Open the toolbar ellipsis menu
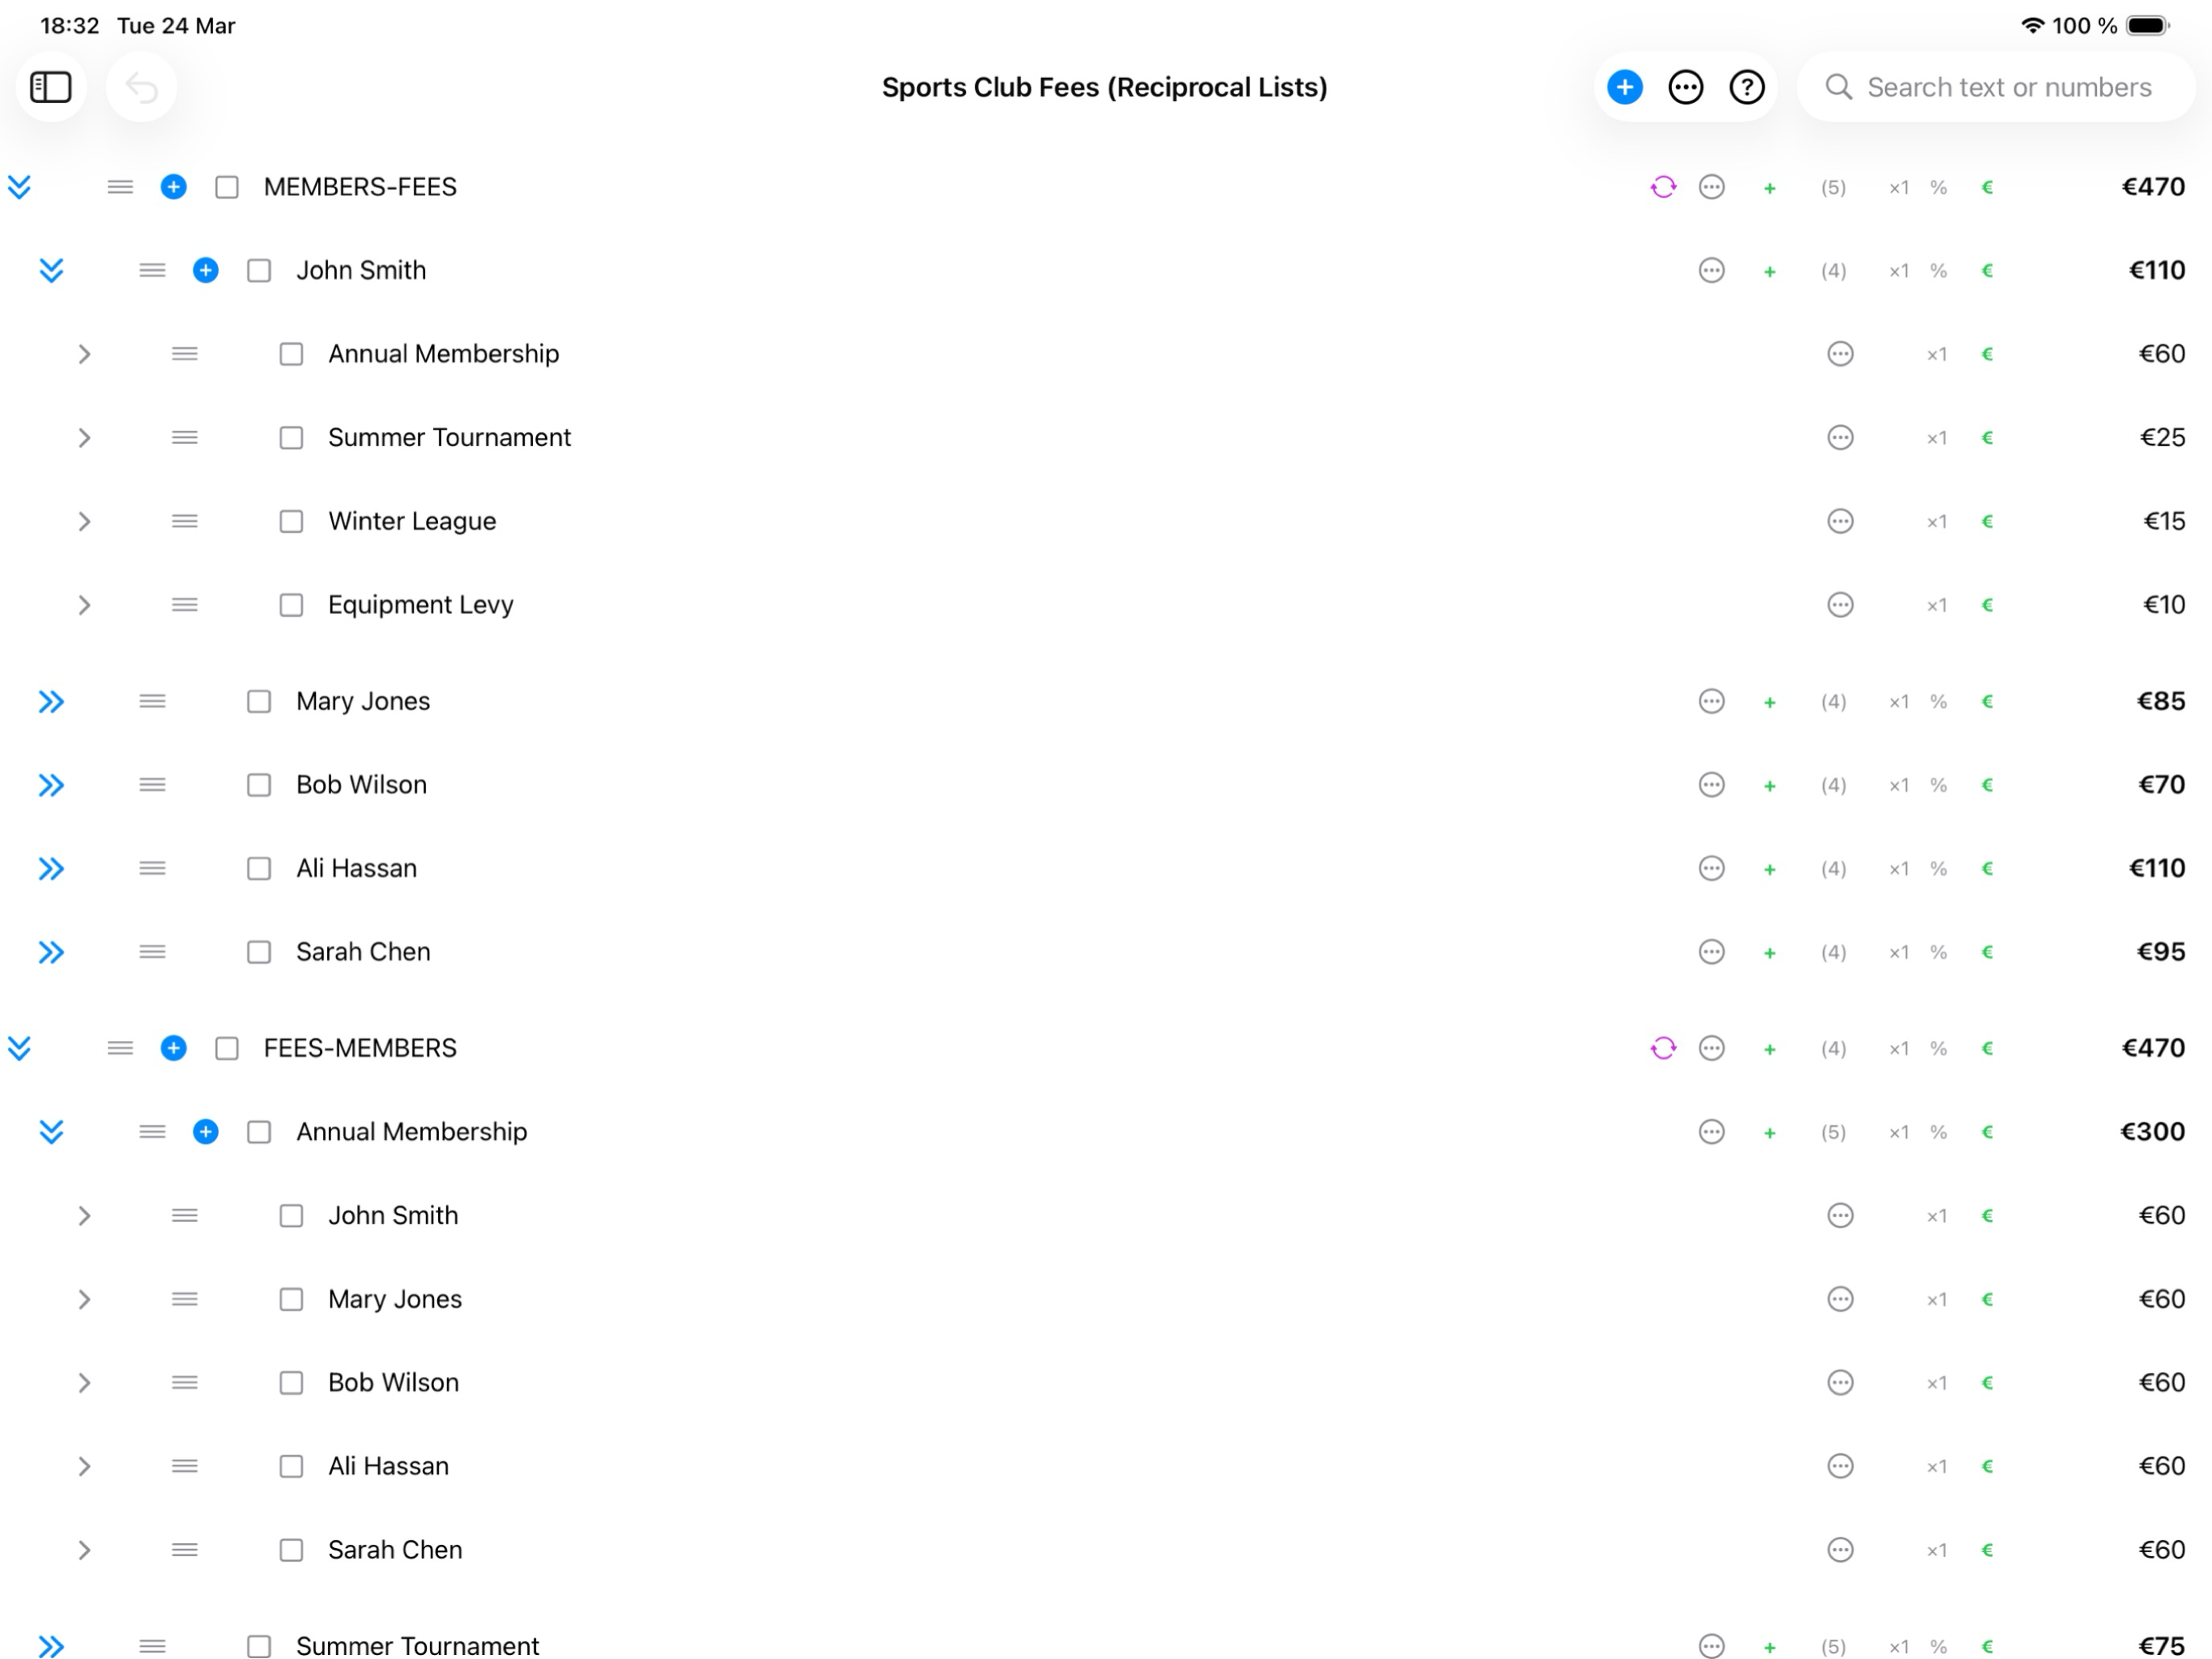 pos(1685,87)
